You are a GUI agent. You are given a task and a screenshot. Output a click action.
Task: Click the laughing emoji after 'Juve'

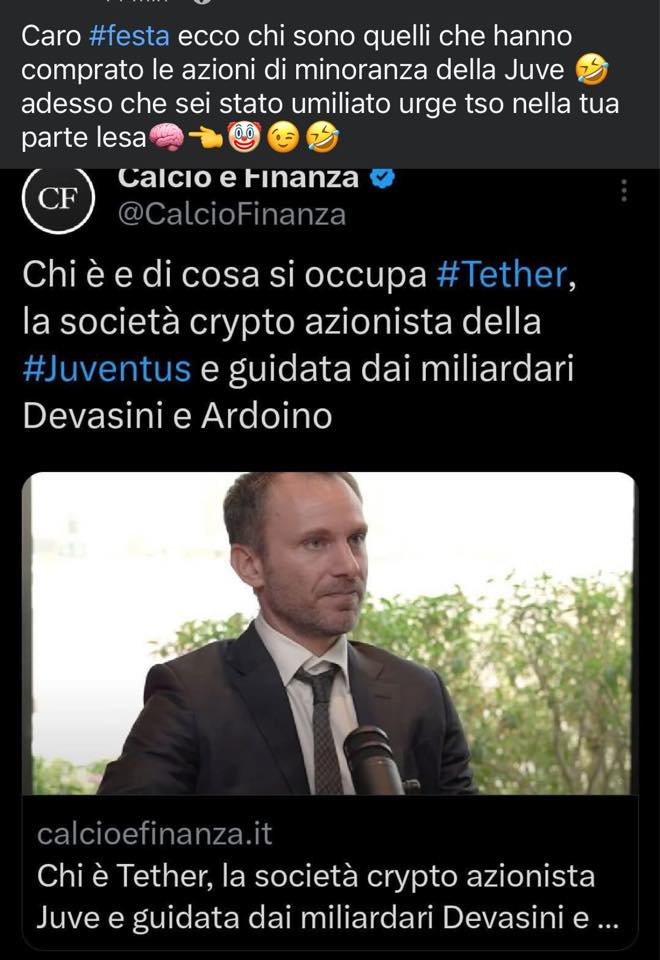point(592,69)
